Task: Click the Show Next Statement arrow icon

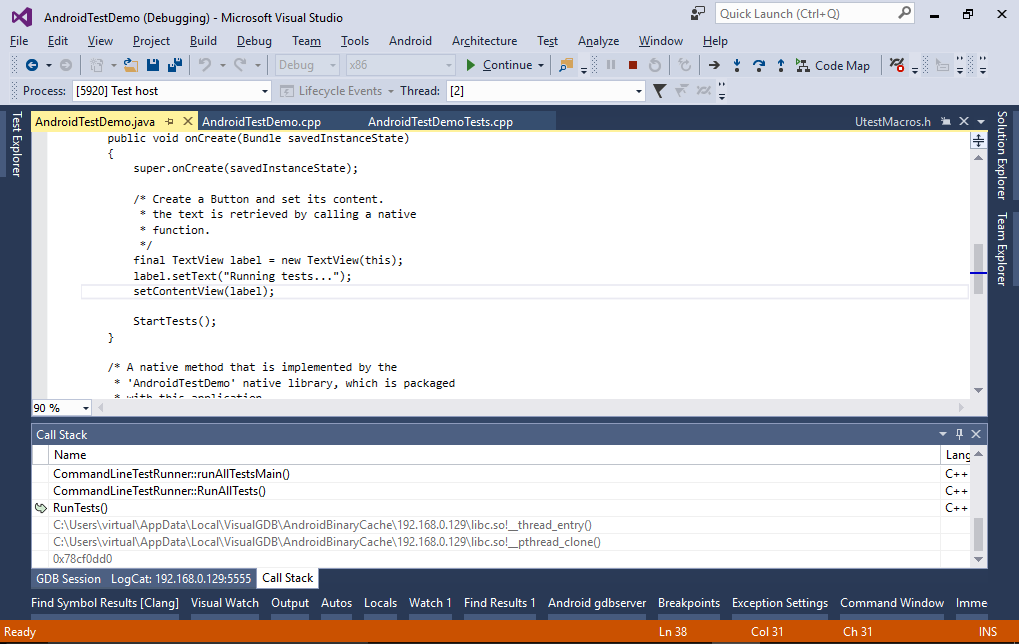Action: click(x=714, y=65)
